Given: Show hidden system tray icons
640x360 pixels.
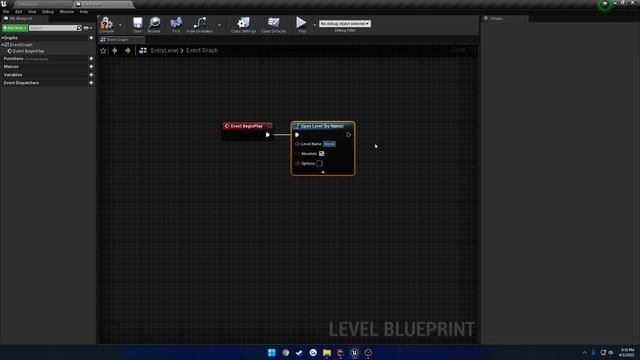Looking at the screenshot, I should (x=584, y=353).
